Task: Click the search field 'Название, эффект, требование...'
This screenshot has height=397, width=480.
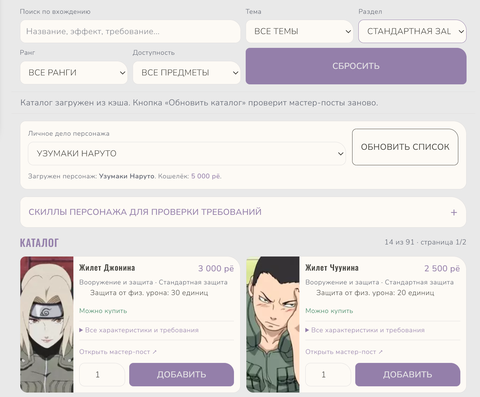Action: click(130, 31)
